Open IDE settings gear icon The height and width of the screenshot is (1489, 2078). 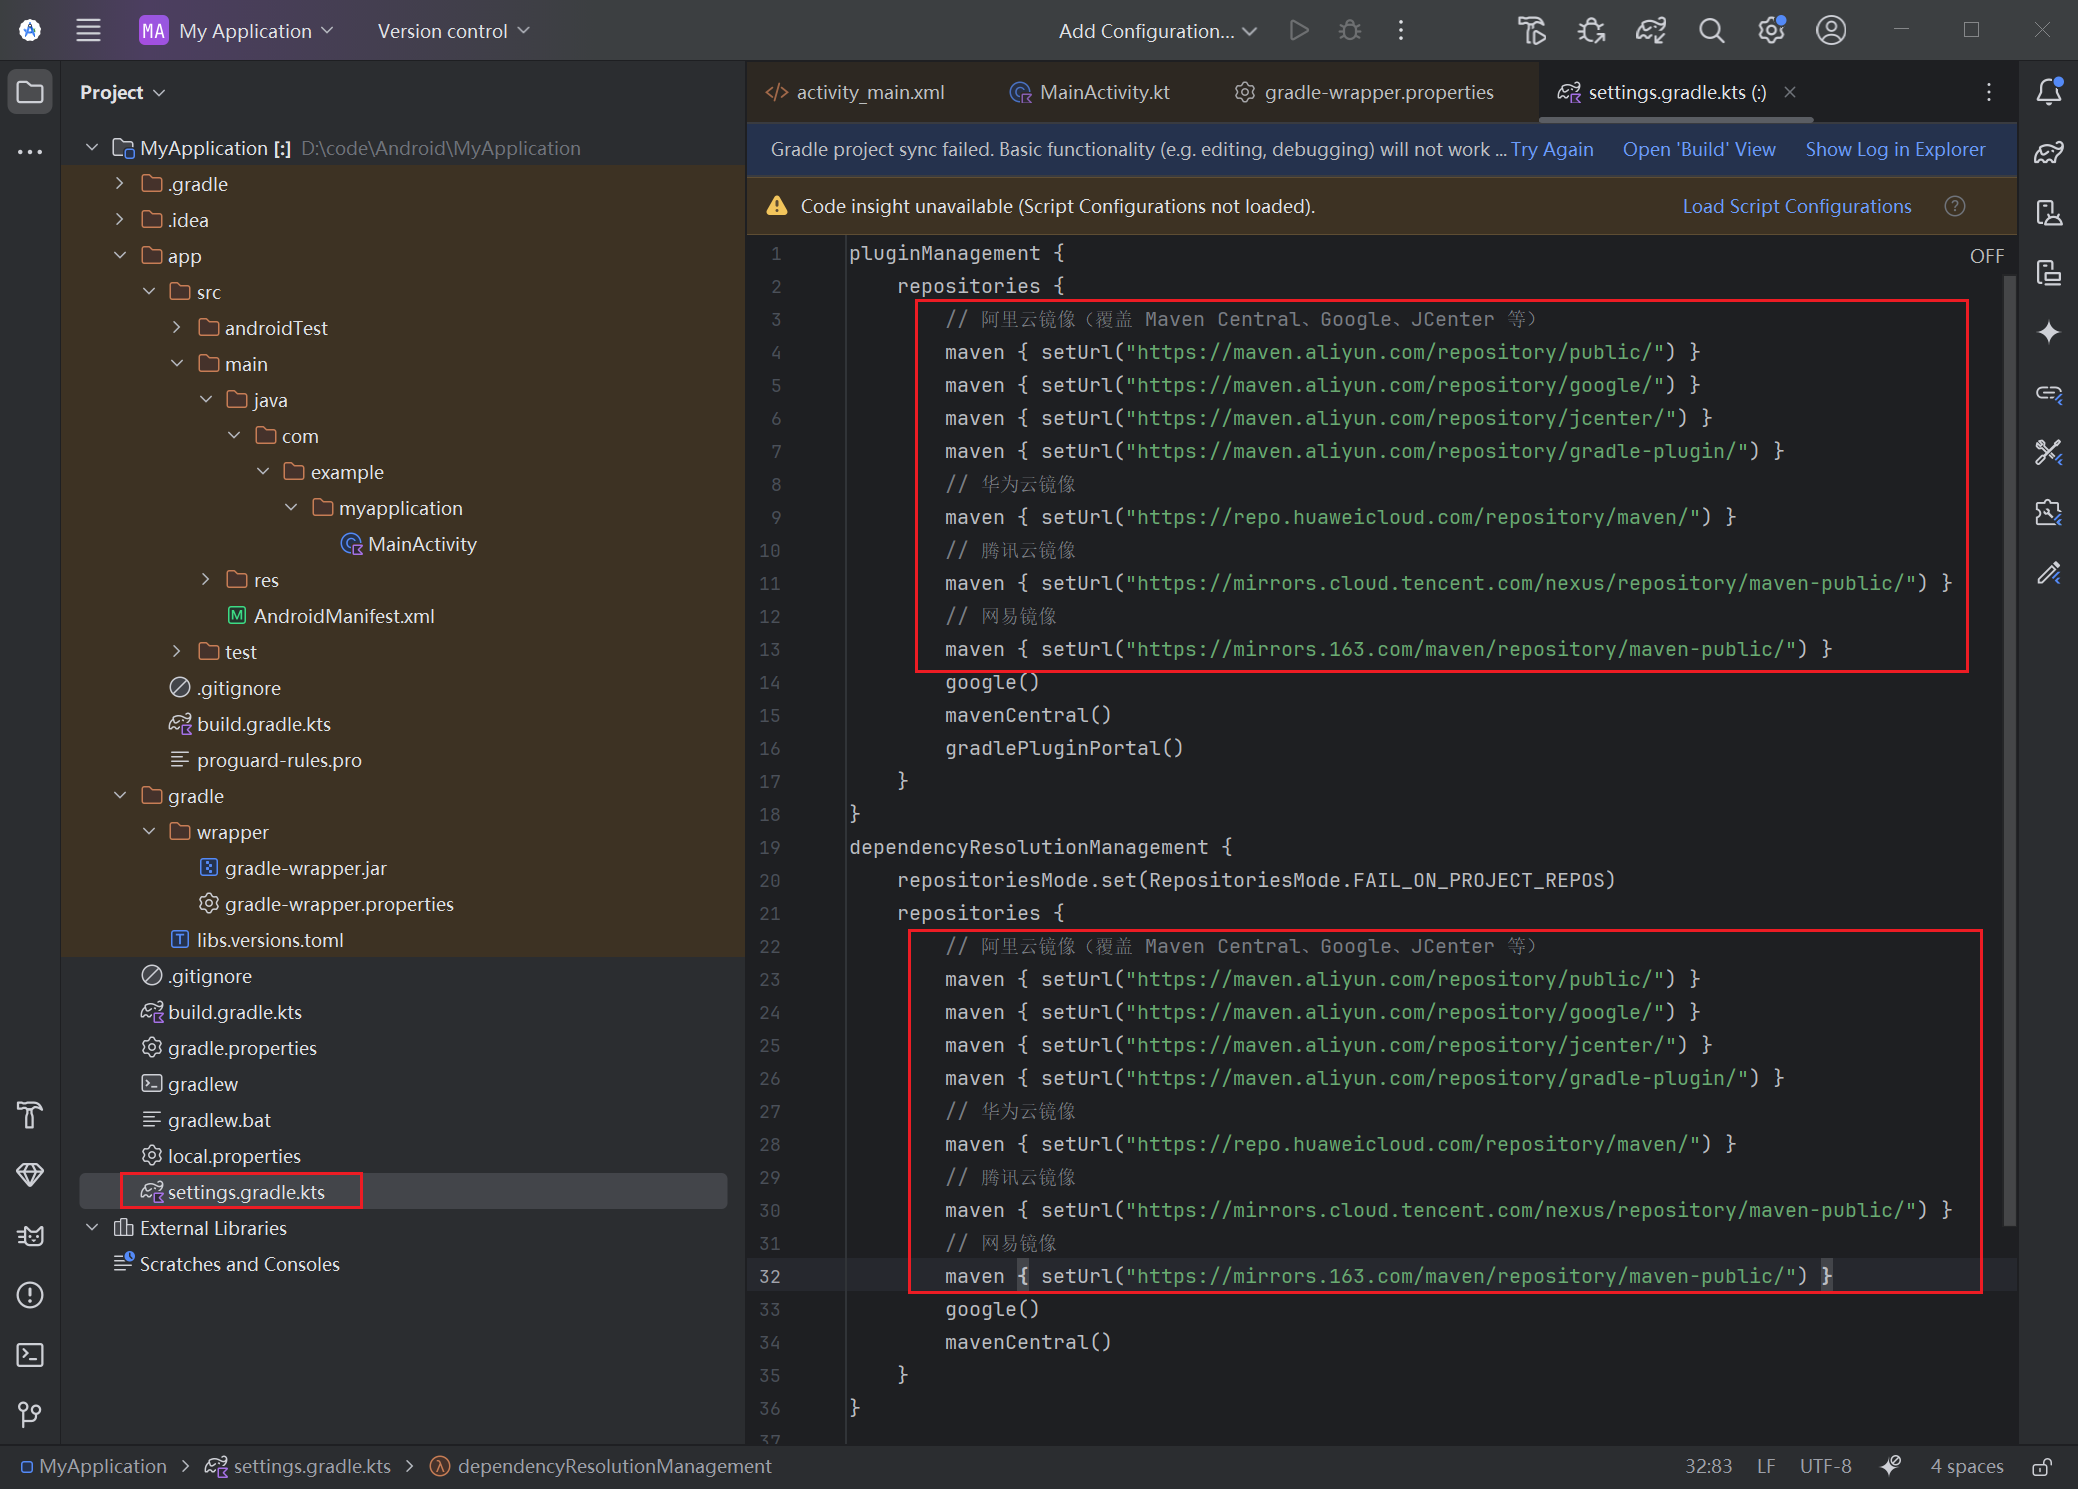(1771, 31)
